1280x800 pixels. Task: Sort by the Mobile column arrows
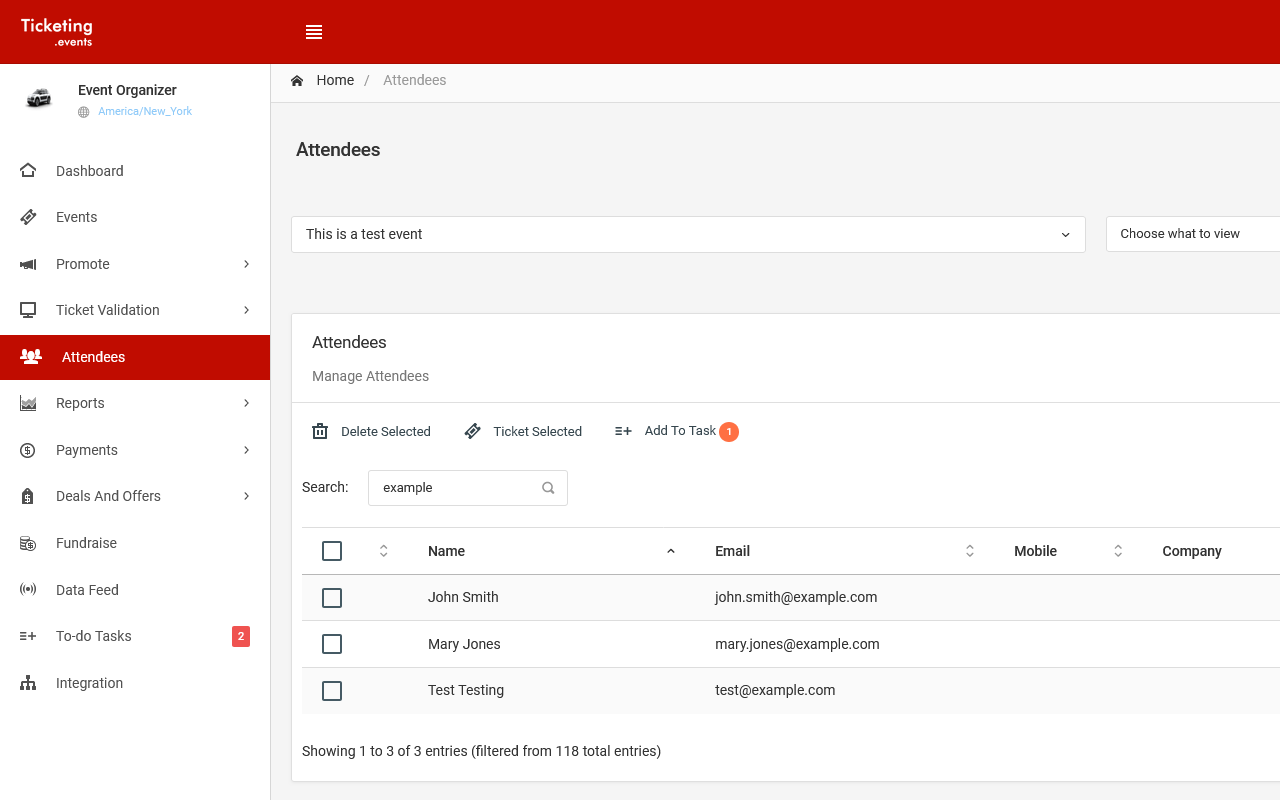coord(1118,551)
